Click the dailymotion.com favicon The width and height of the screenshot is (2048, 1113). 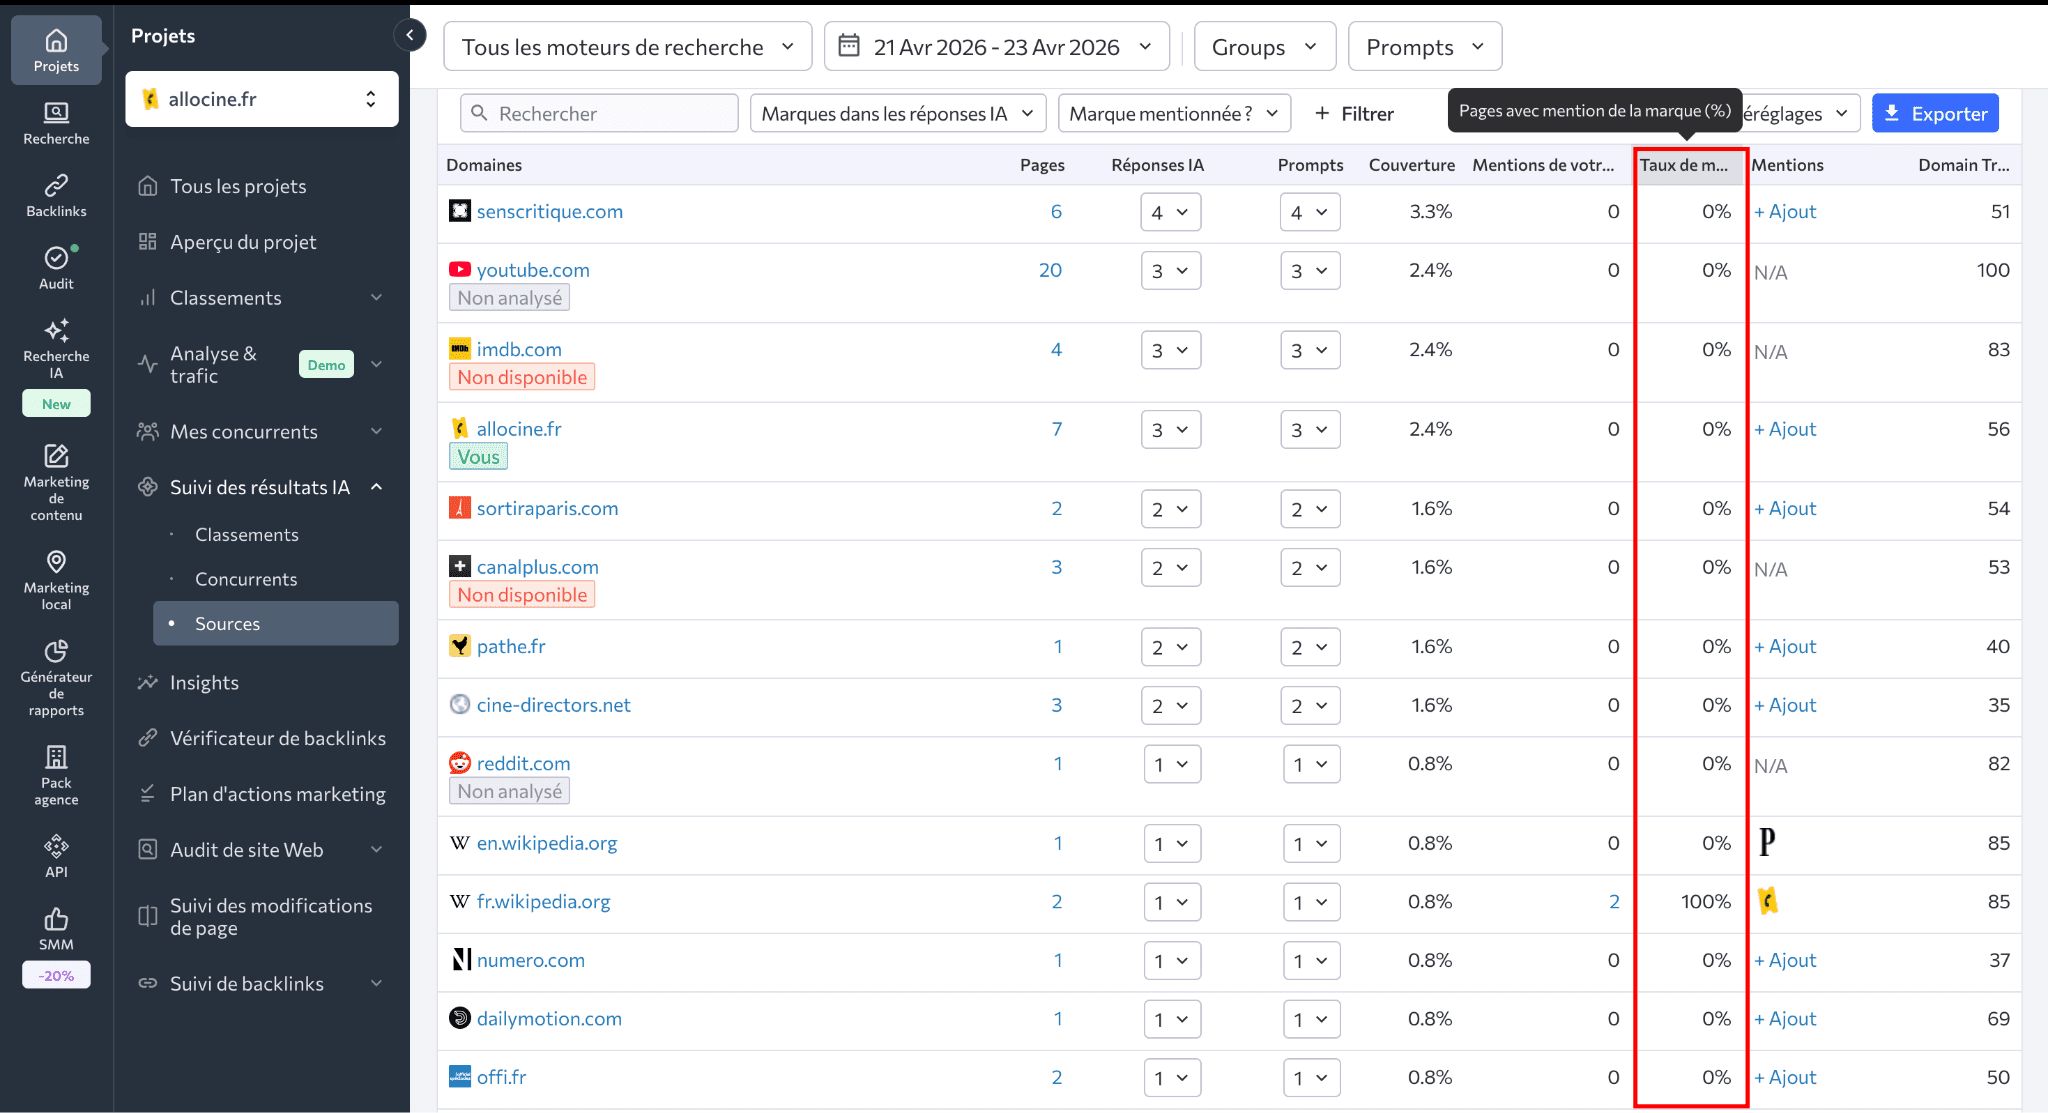pos(460,1018)
